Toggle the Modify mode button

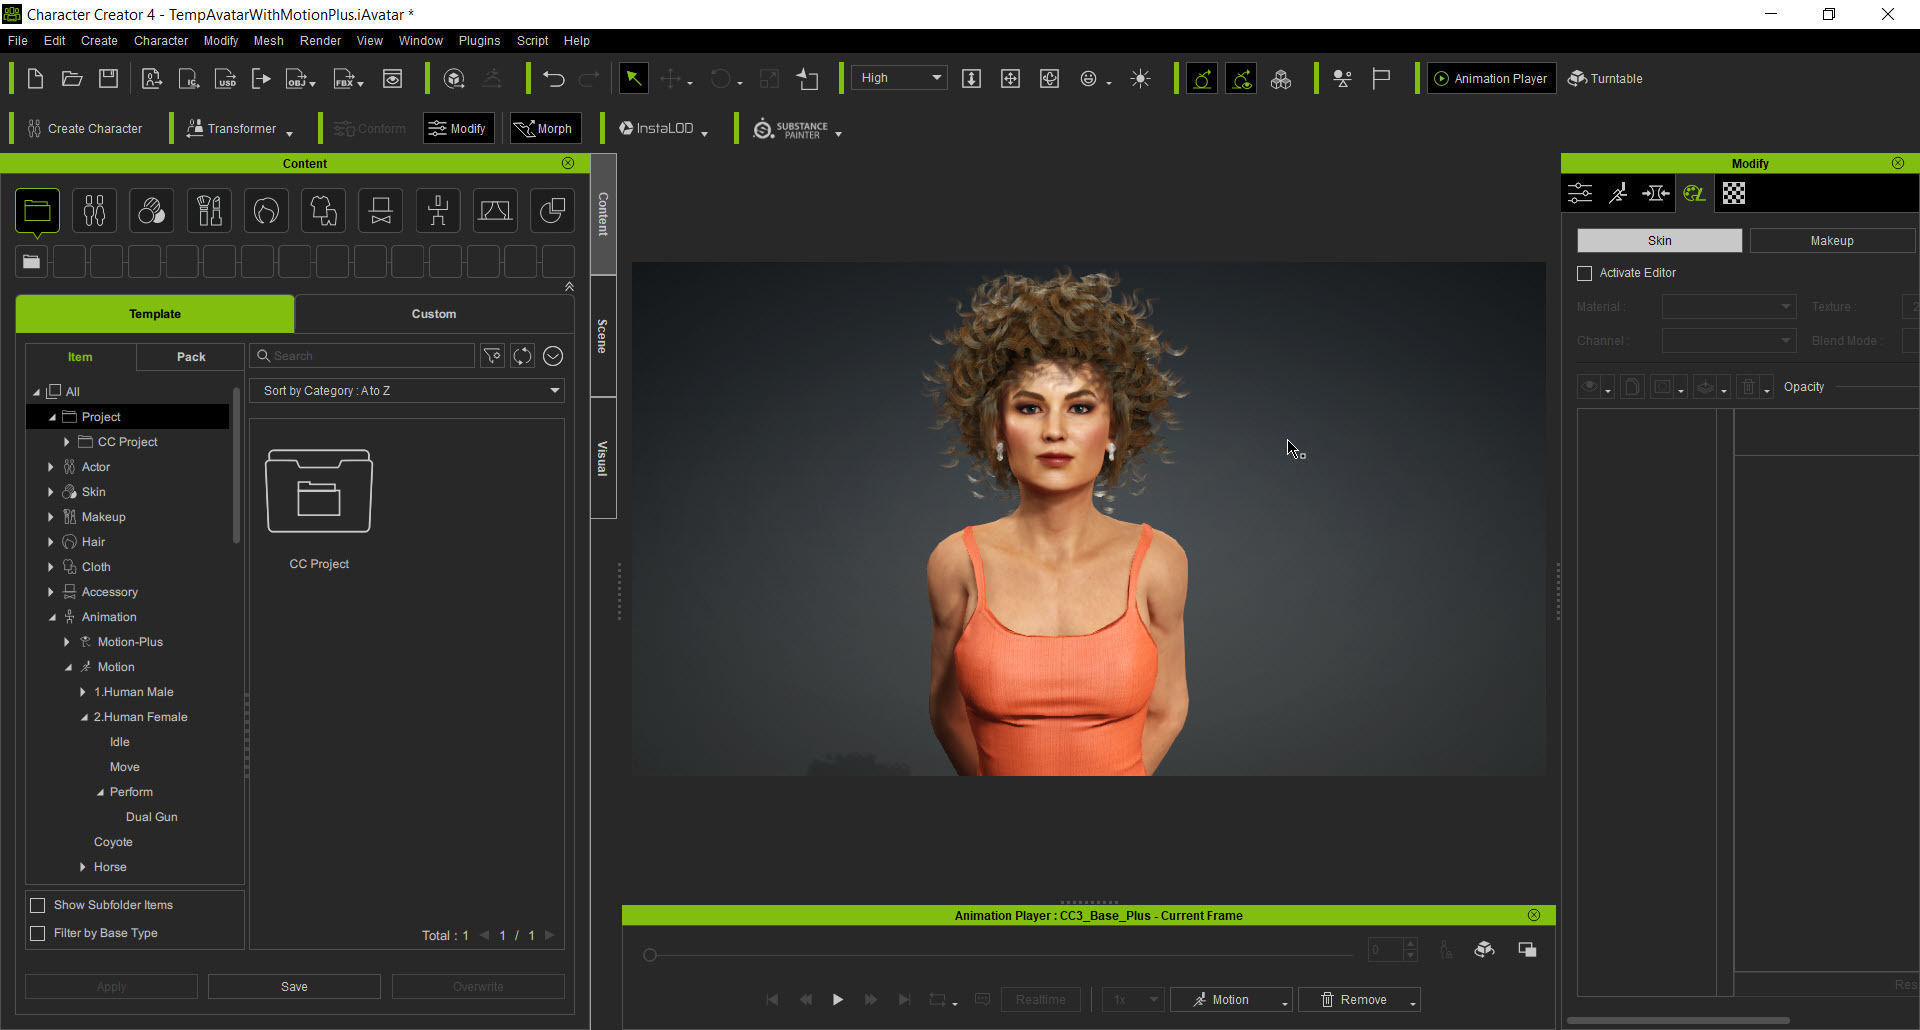tap(458, 129)
